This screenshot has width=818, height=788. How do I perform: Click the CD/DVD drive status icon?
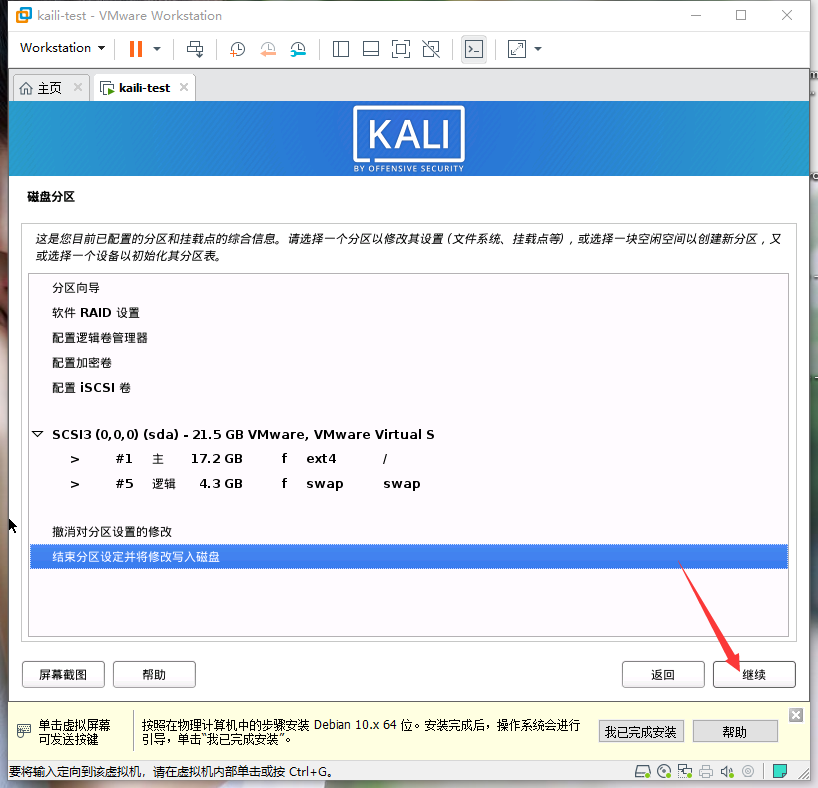tap(663, 771)
